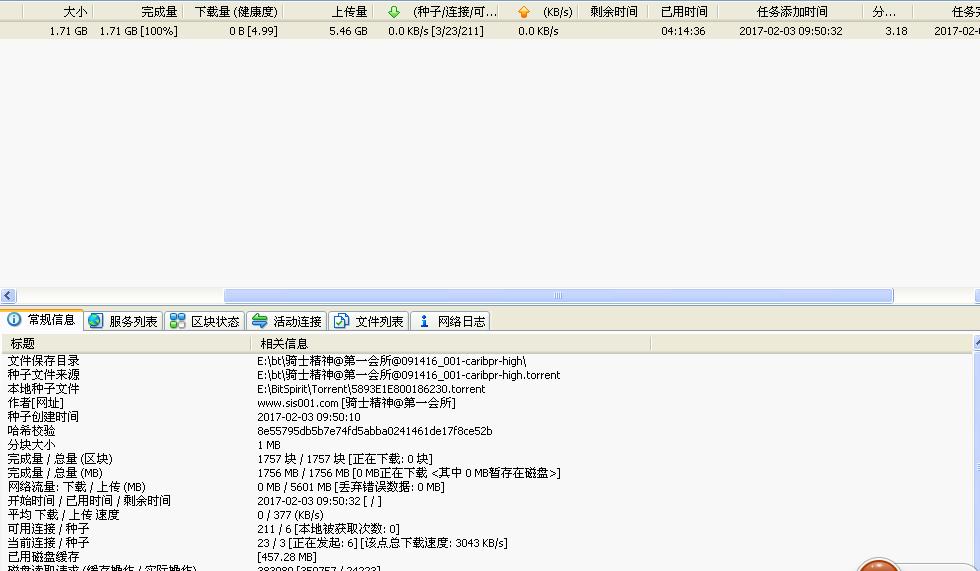Sort tasks by 大小 column header
This screenshot has height=571, width=980.
coord(74,12)
